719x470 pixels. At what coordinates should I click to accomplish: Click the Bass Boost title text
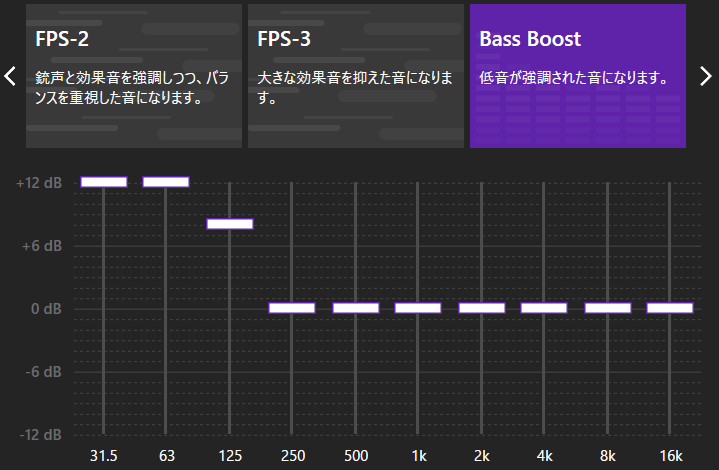coord(530,40)
